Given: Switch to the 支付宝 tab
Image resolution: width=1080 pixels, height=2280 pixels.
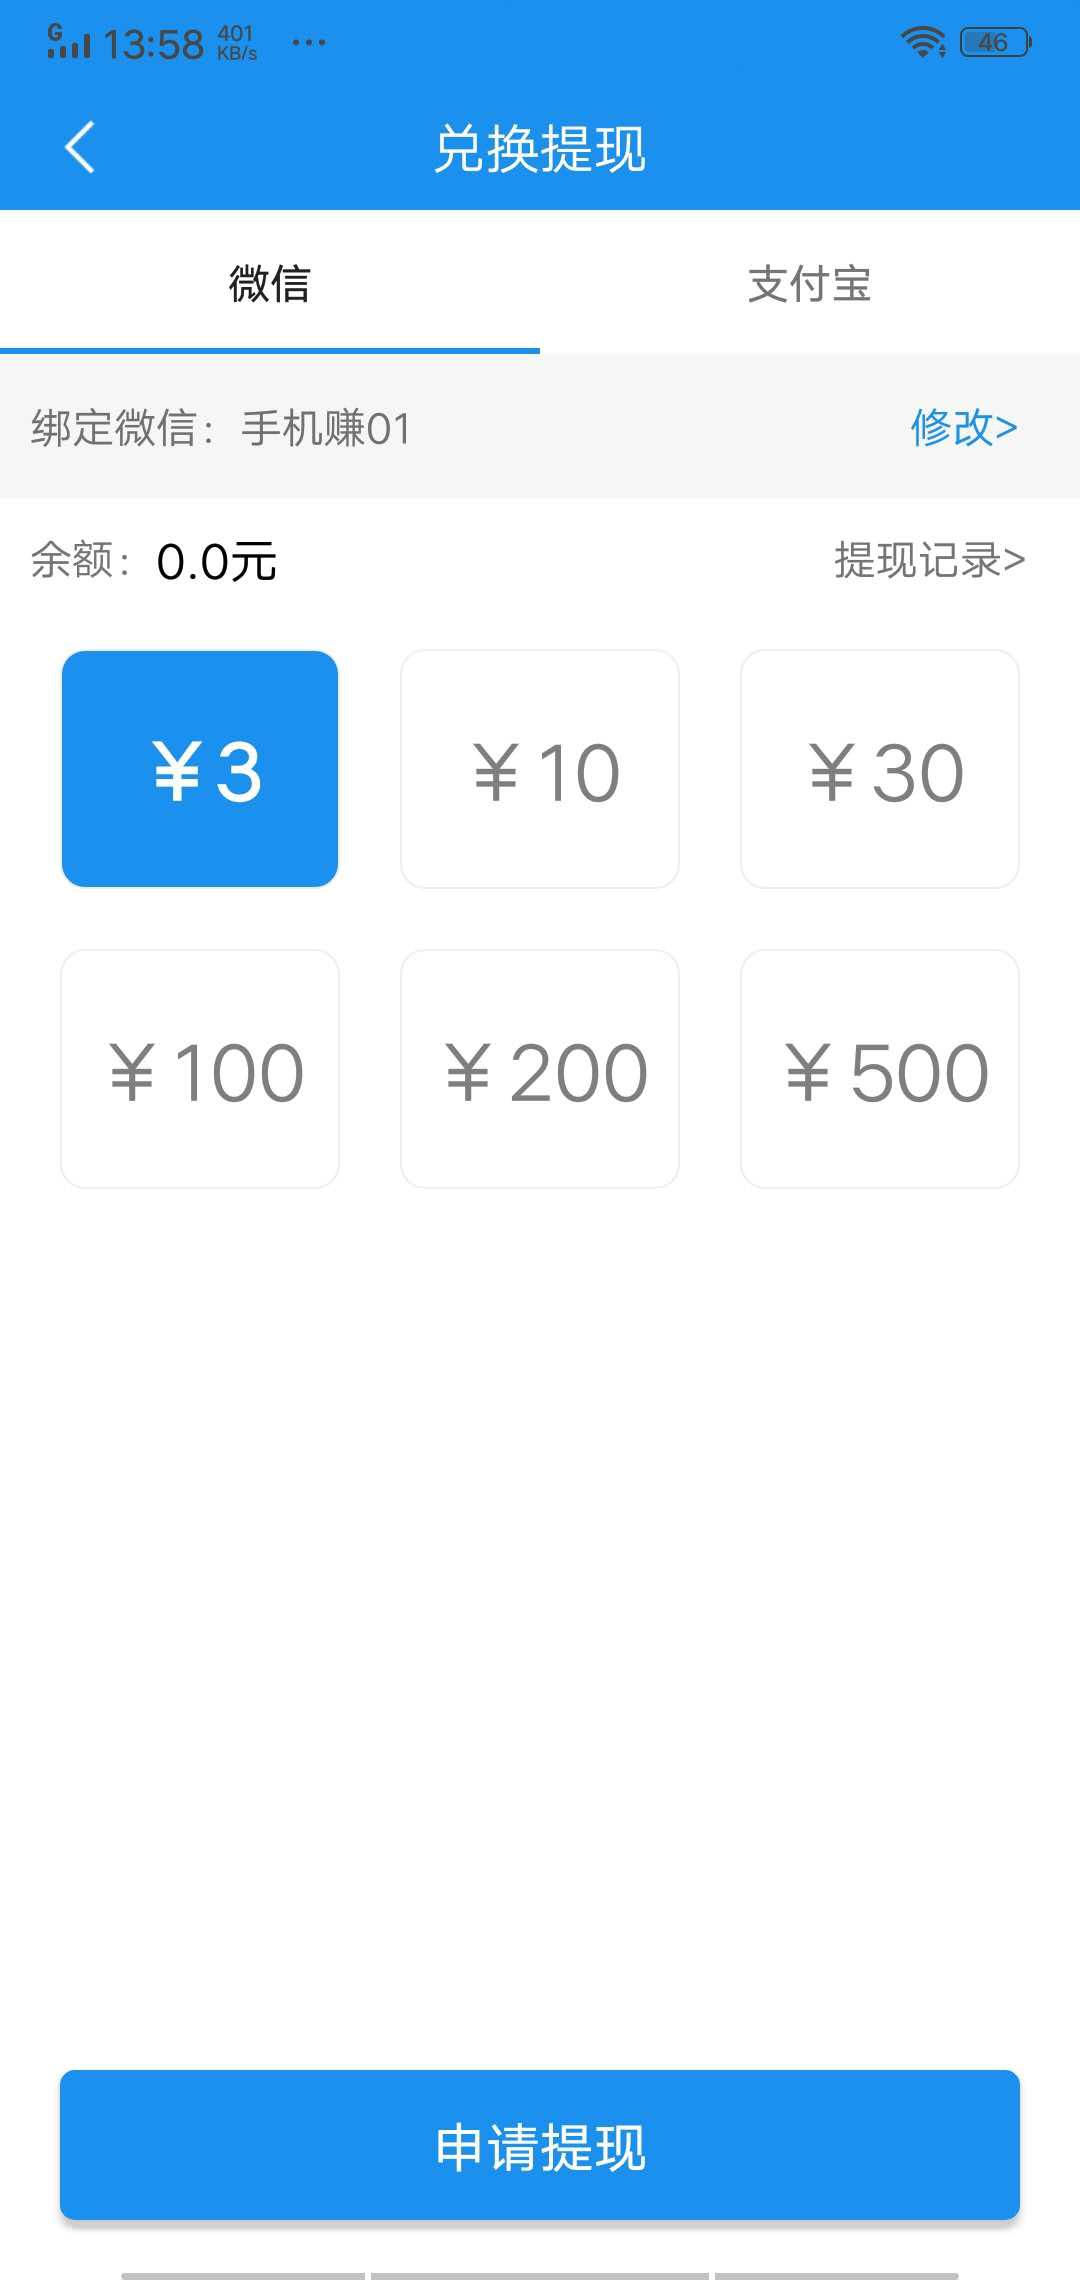Looking at the screenshot, I should point(810,285).
